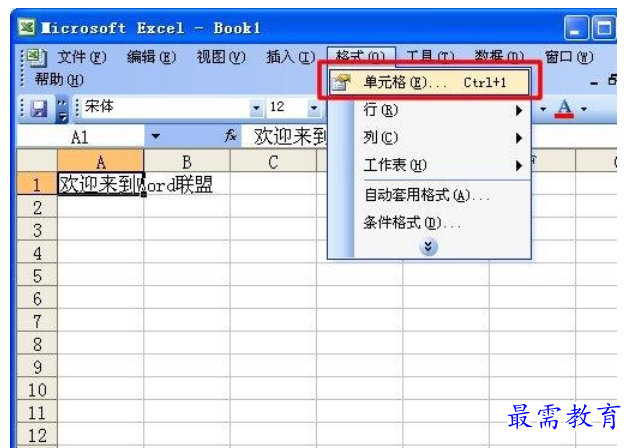629x448 pixels.
Task: Expand the full Format menu chevrons
Action: click(x=428, y=247)
